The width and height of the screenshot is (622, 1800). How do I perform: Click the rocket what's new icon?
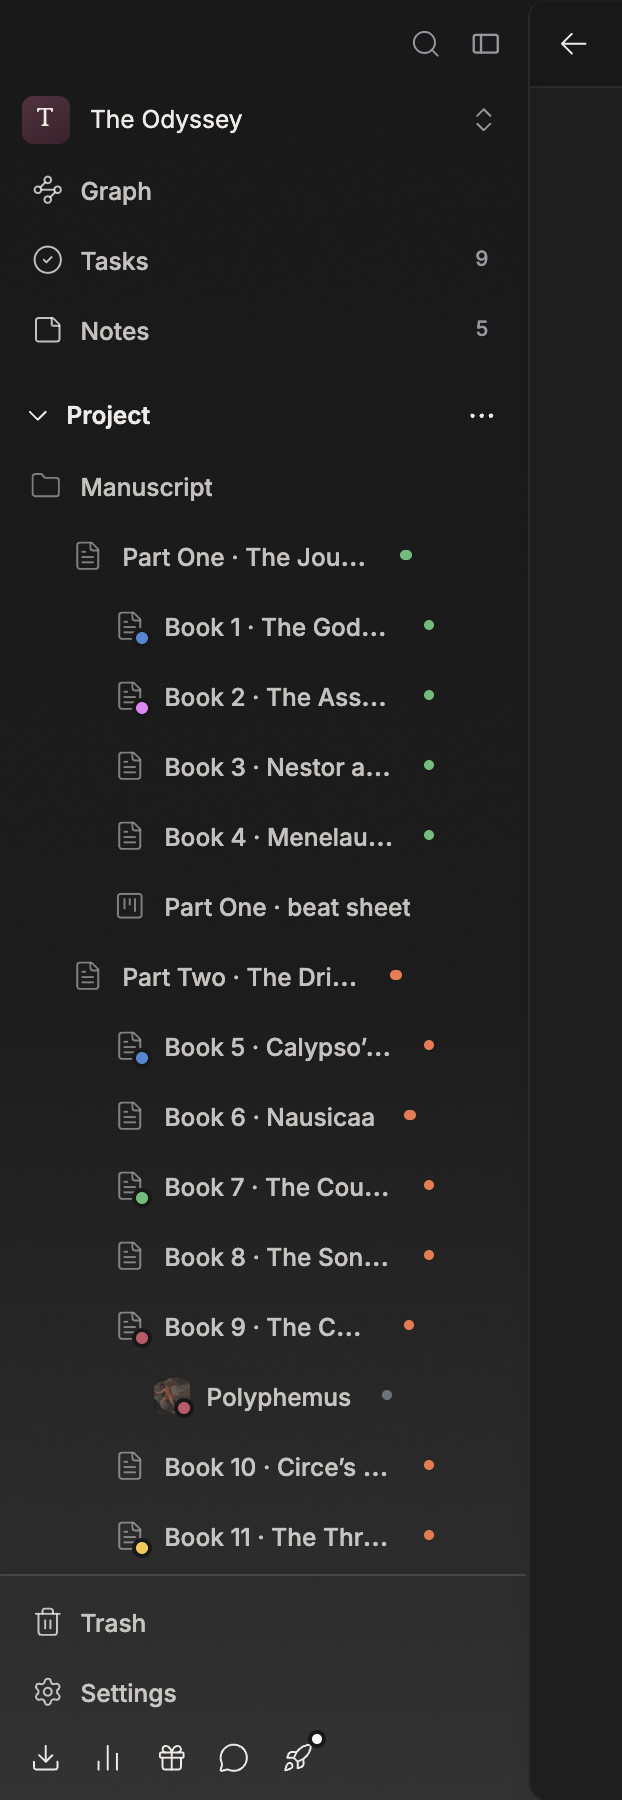297,1758
